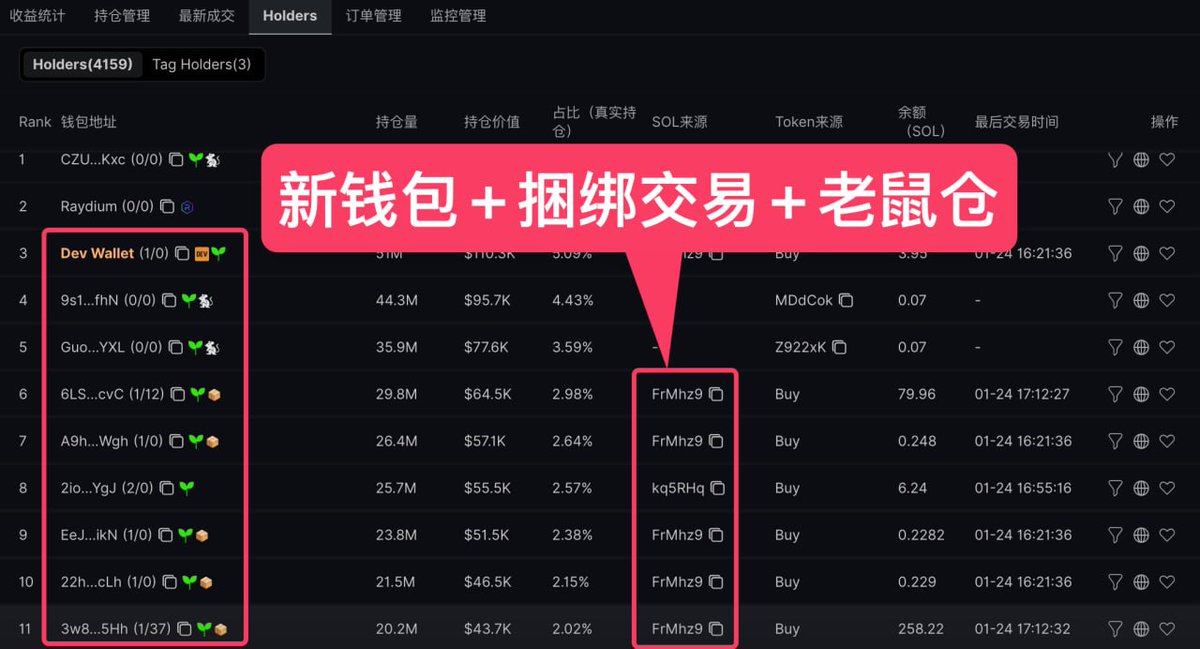The image size is (1200, 649).
Task: Copy kq5RHq SOL source address
Action: click(717, 488)
